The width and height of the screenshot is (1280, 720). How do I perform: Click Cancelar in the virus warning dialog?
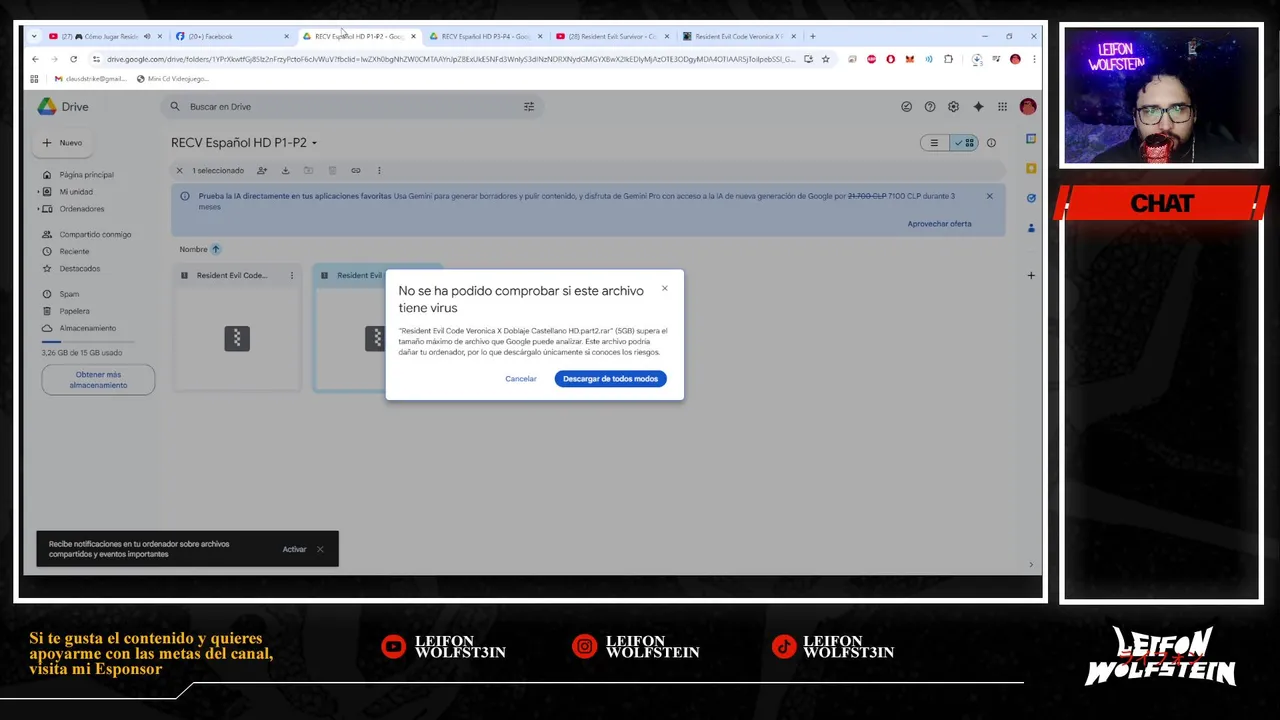[x=520, y=379]
